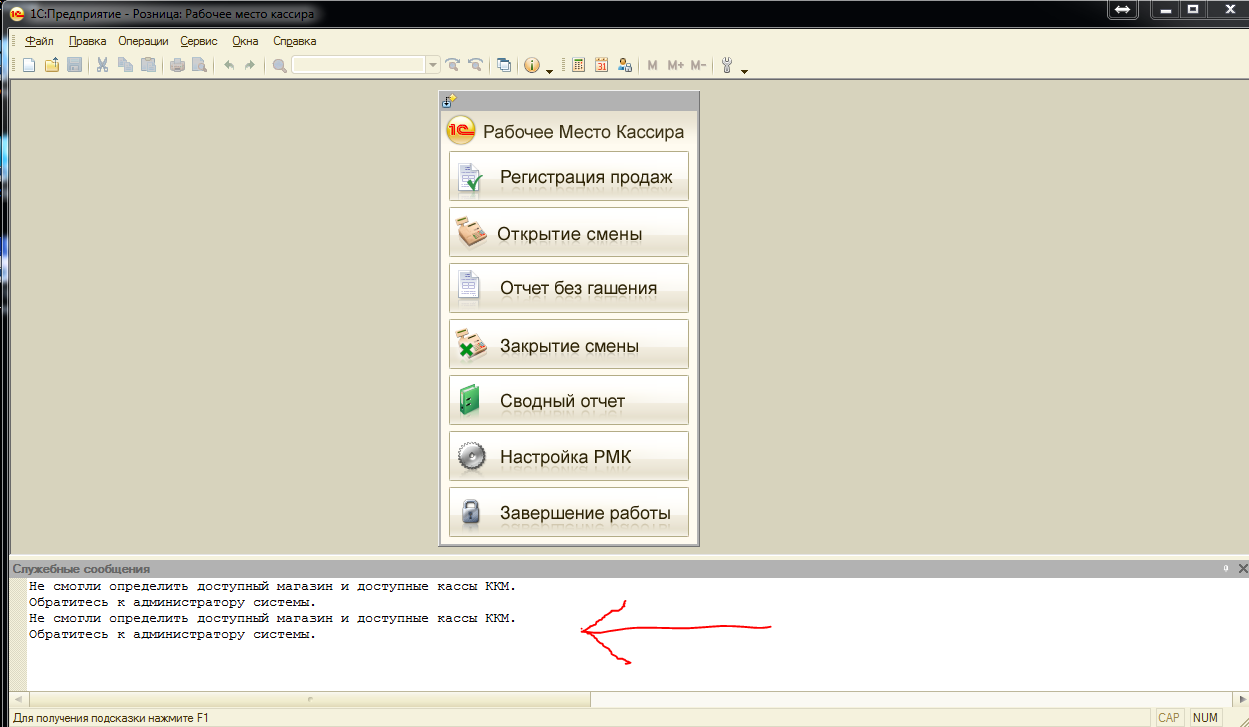Pin the Служебные сообщения panel
The width and height of the screenshot is (1249, 727).
pyautogui.click(x=1226, y=568)
